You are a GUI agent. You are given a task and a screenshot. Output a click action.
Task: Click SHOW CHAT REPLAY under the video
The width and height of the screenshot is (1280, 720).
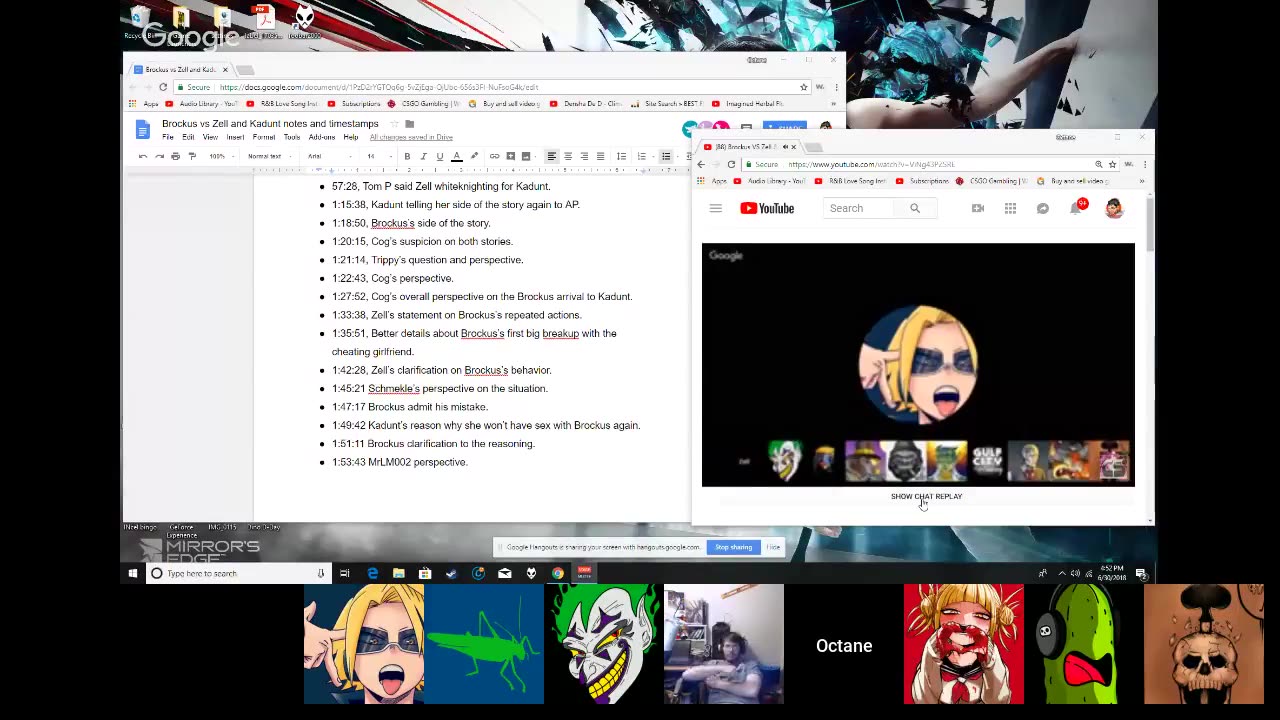click(x=926, y=496)
